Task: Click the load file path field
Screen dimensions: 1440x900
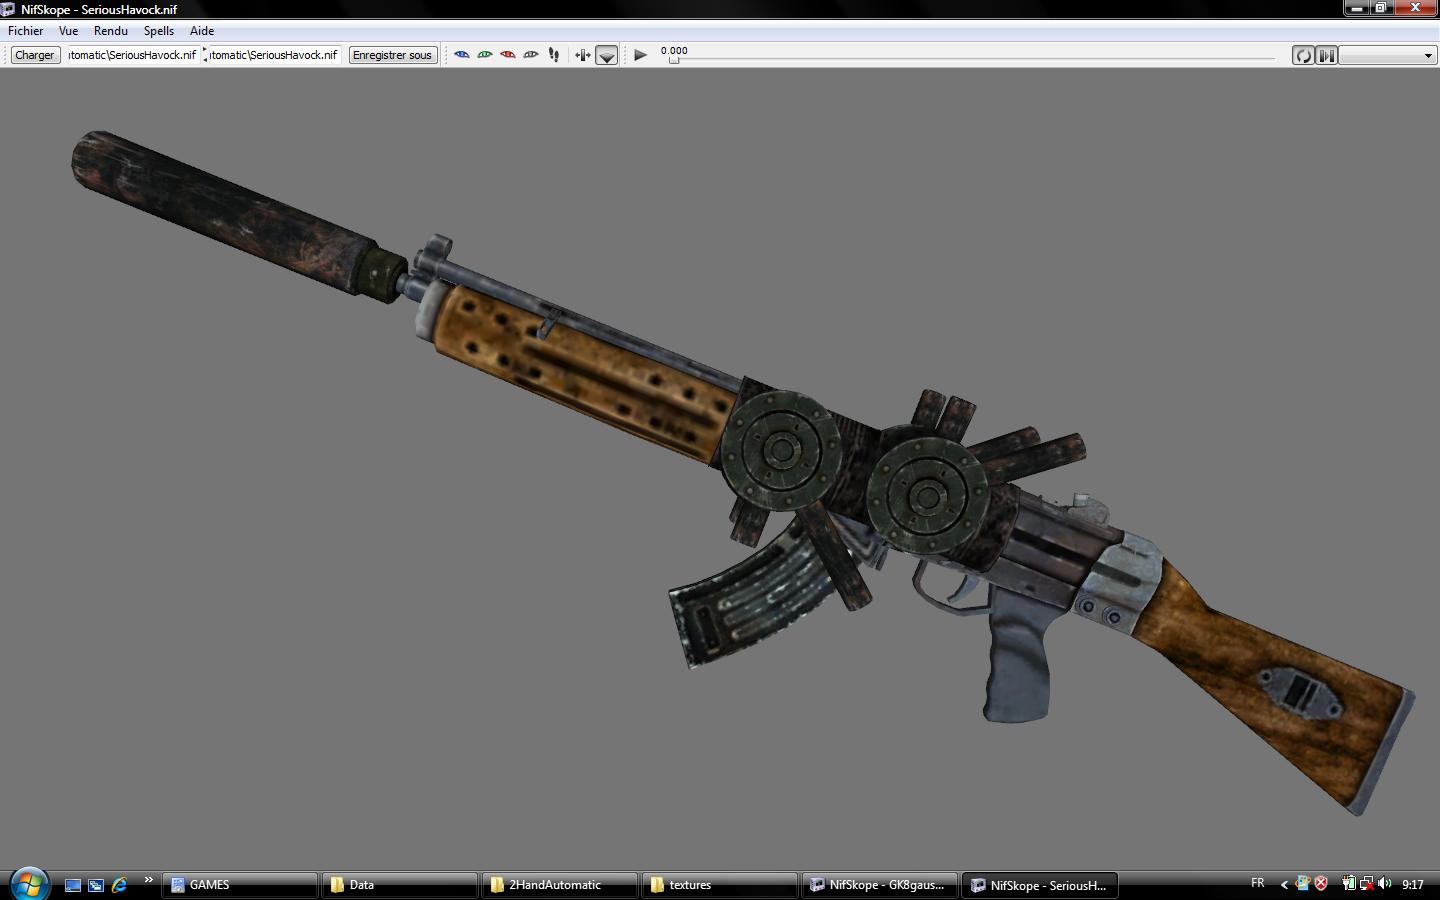Action: (132, 55)
